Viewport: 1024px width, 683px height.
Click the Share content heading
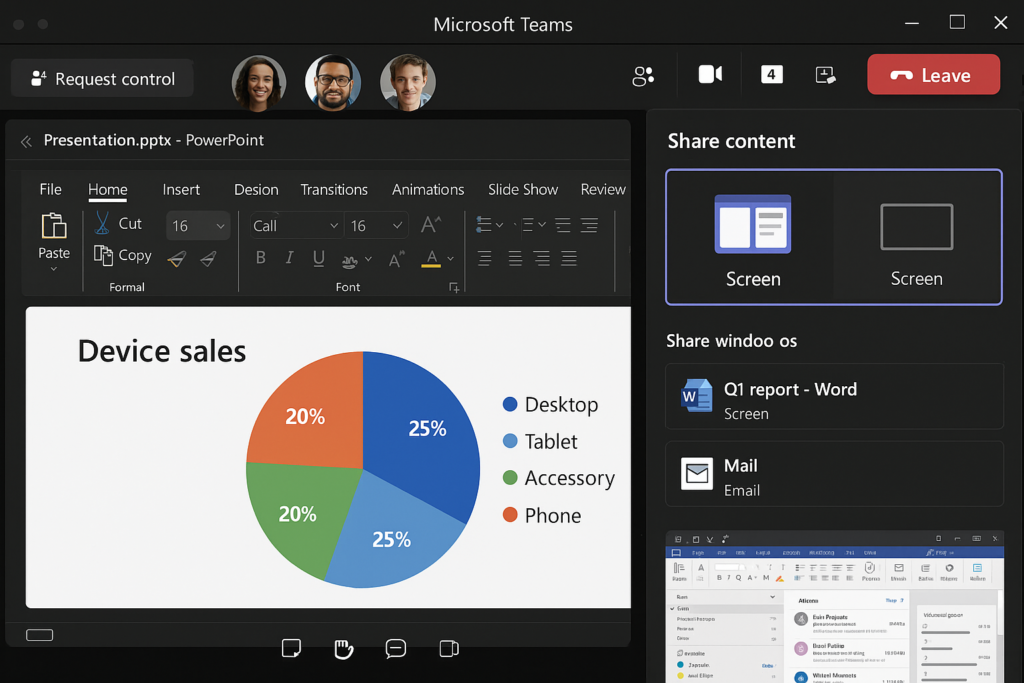tap(731, 141)
